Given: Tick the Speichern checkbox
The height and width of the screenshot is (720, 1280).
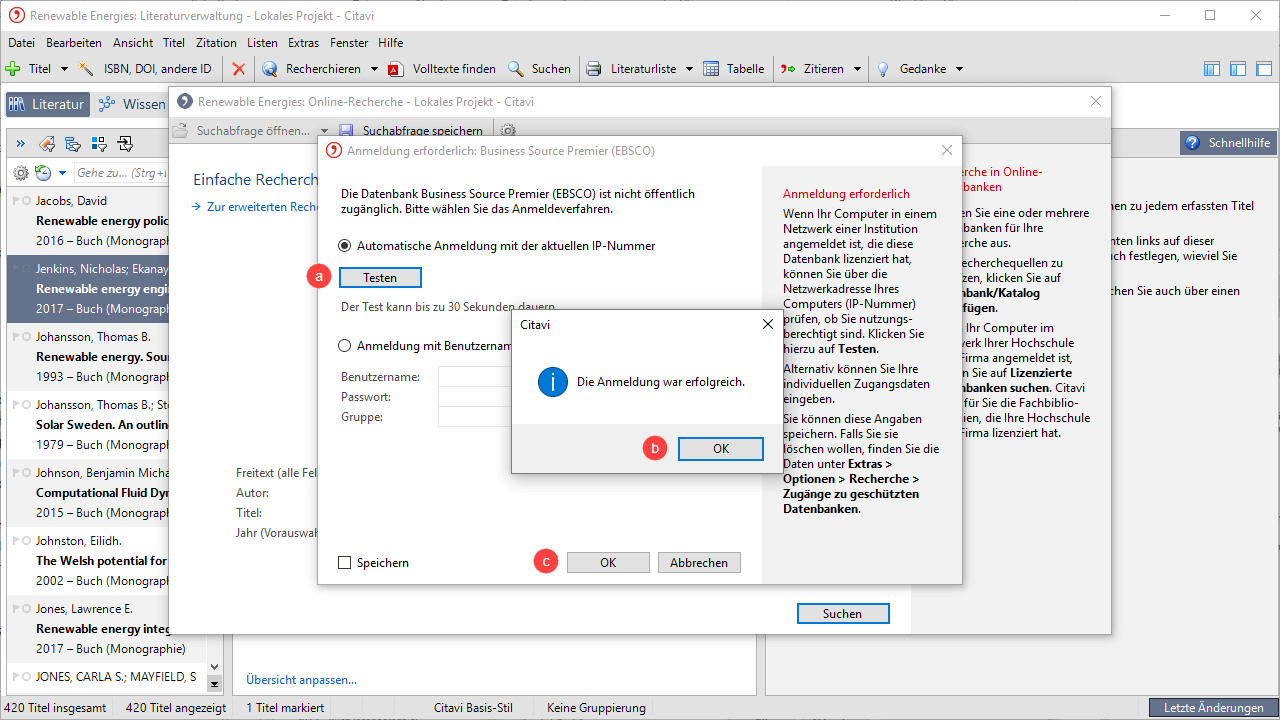Looking at the screenshot, I should 345,563.
